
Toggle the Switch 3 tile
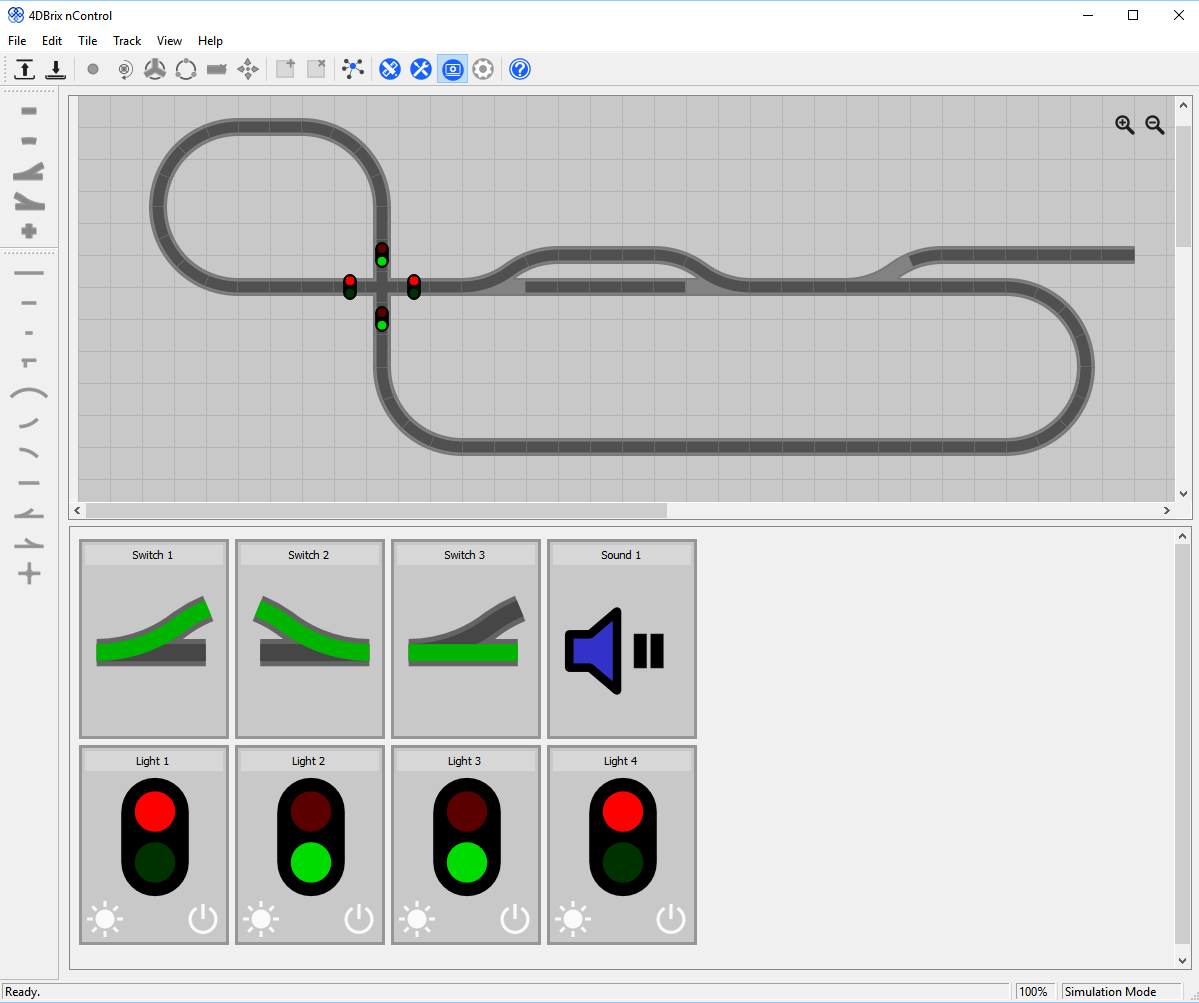point(466,638)
